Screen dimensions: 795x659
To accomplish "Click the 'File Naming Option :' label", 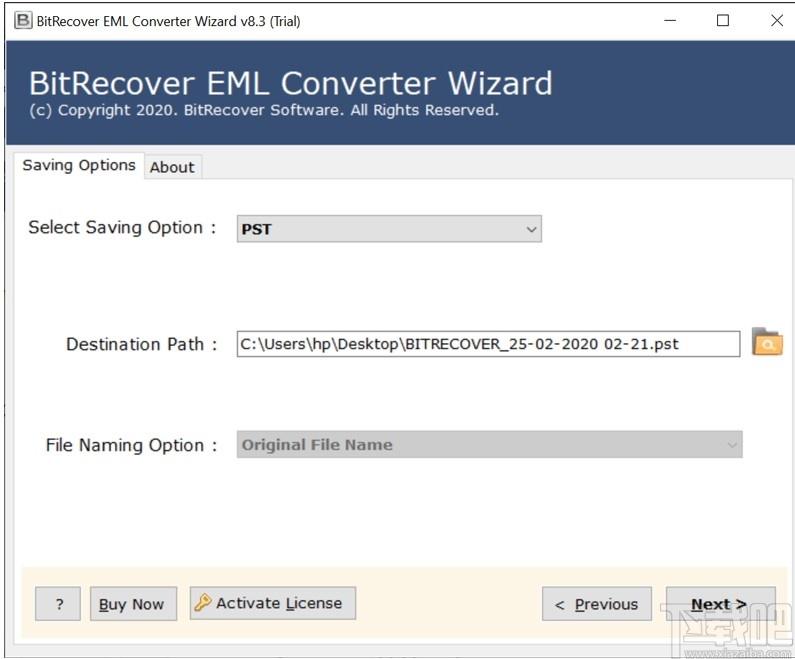I will [x=131, y=445].
